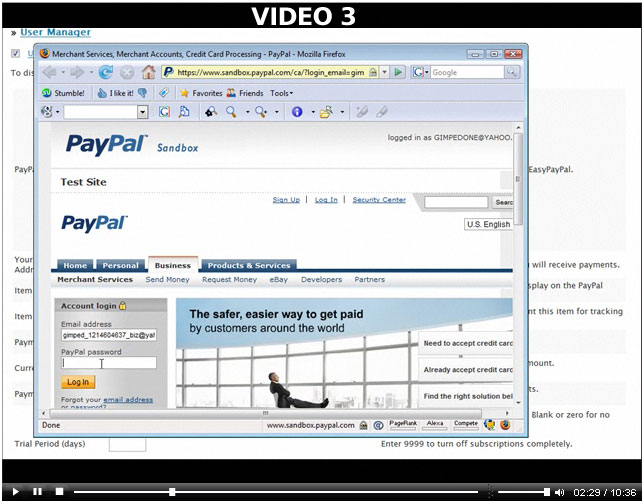Click the orange Log In button
The image size is (644, 504).
(x=78, y=382)
